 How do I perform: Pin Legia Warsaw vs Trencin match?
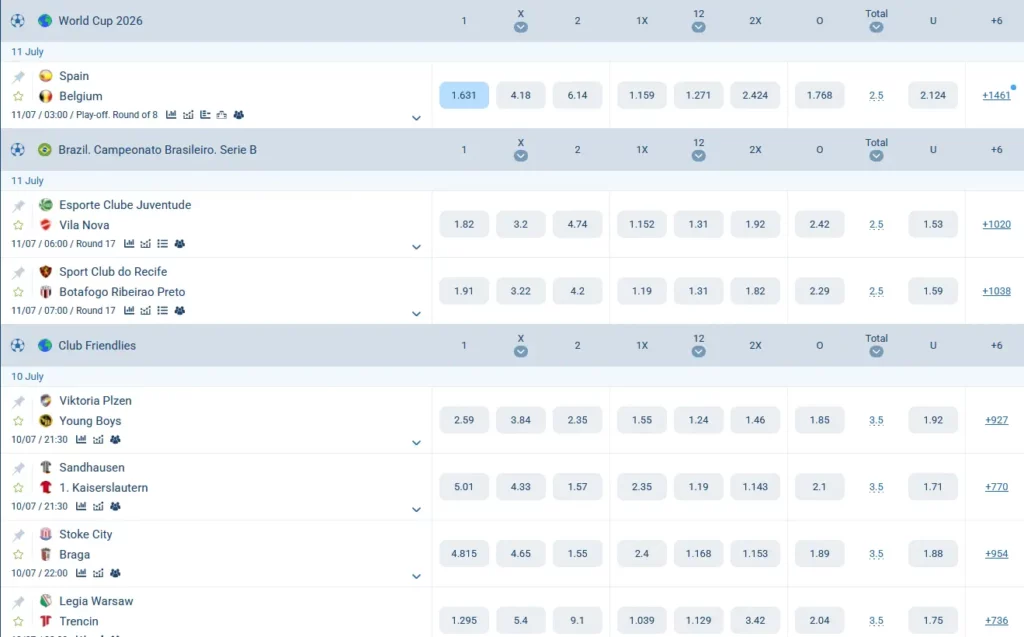[x=18, y=602]
